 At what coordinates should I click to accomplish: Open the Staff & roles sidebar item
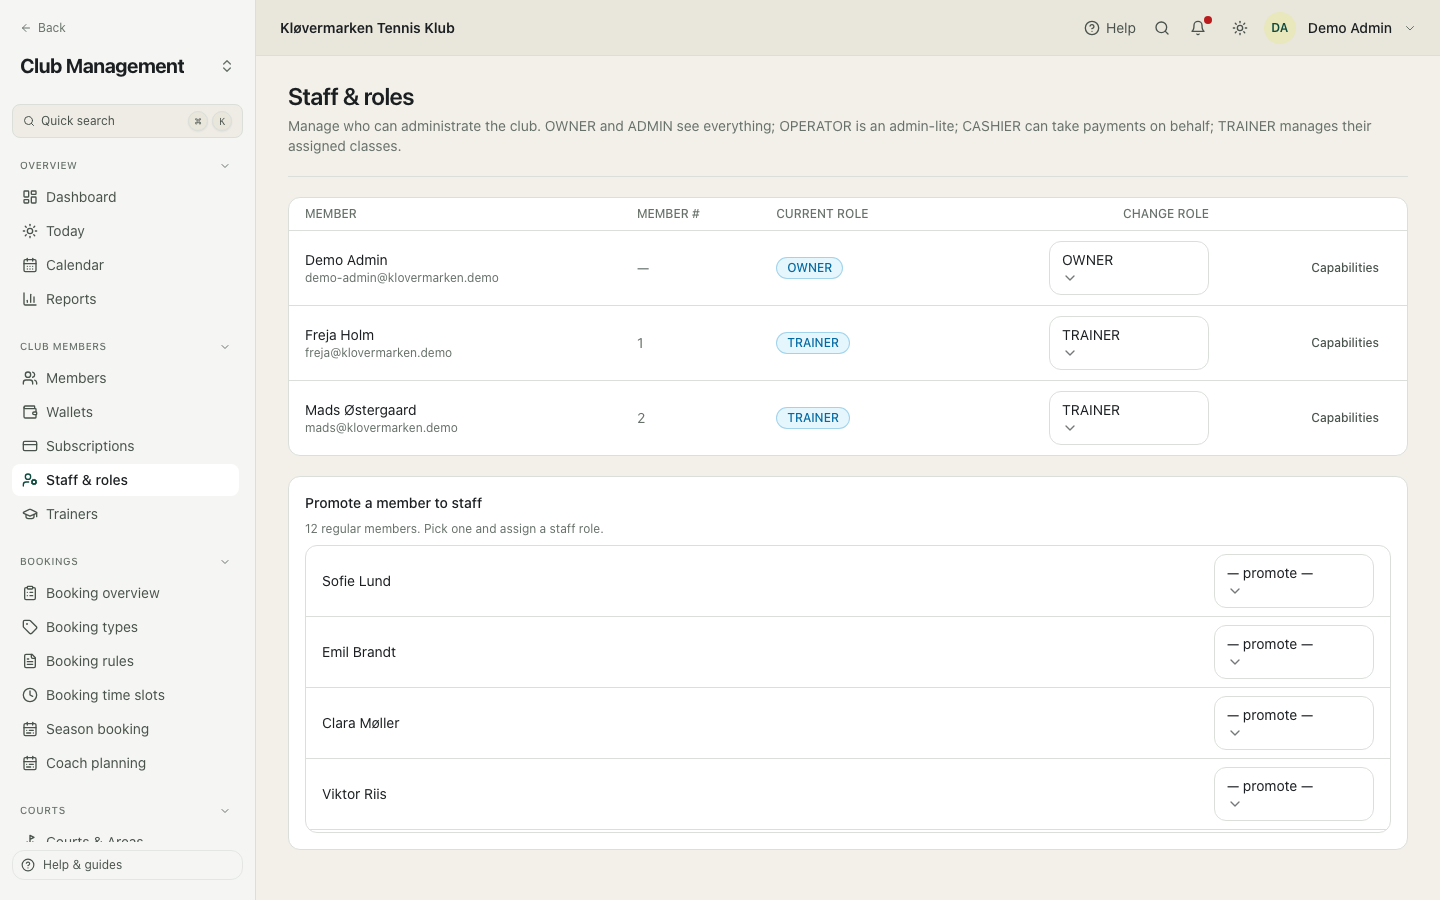(x=126, y=480)
